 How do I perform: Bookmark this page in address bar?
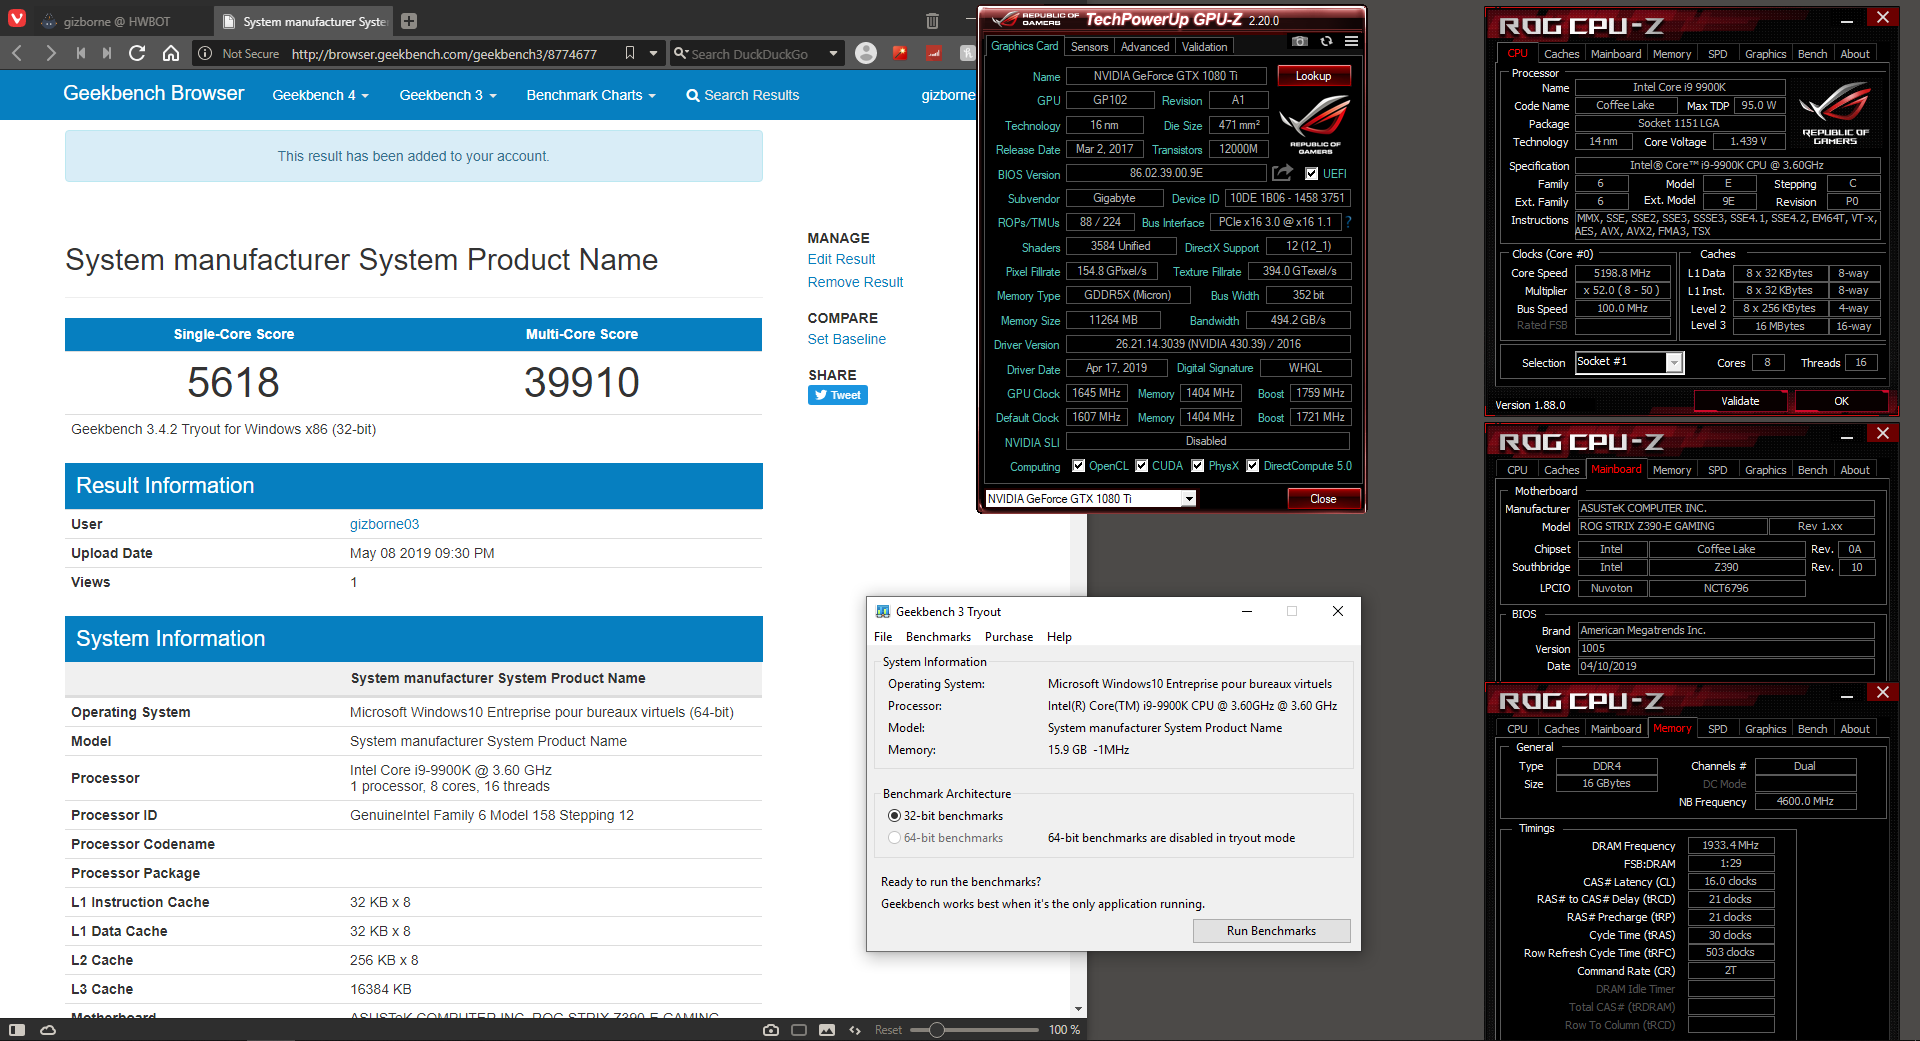point(629,53)
